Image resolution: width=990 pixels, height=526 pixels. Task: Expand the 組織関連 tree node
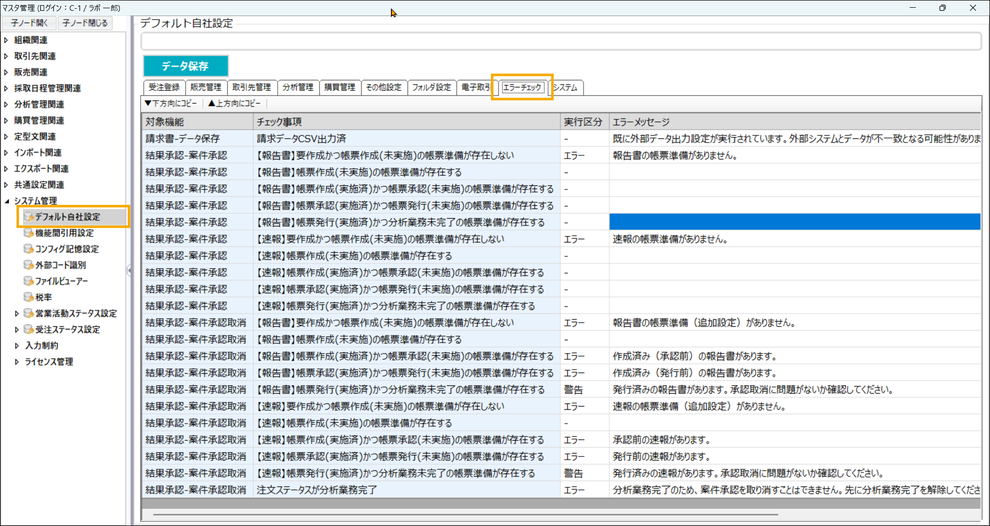(x=6, y=40)
